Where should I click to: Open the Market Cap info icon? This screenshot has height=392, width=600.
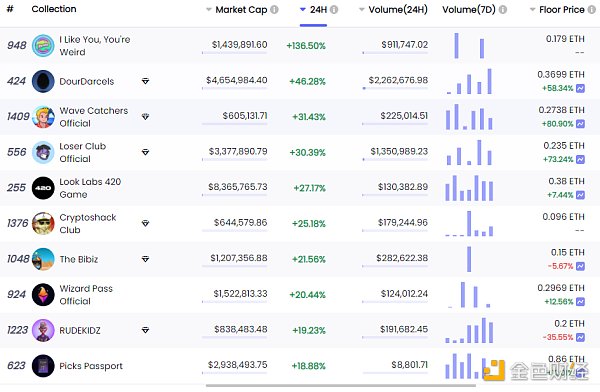coord(274,10)
